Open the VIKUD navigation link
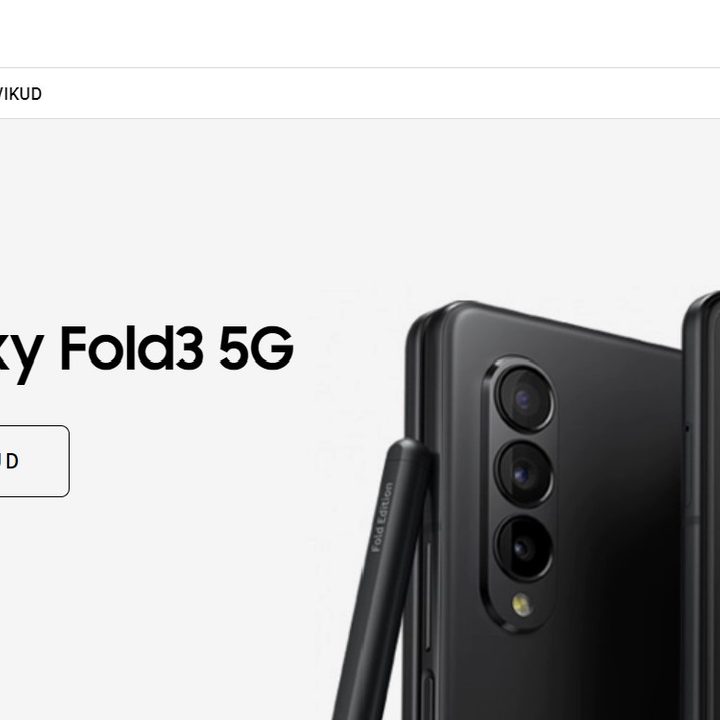 pos(20,94)
